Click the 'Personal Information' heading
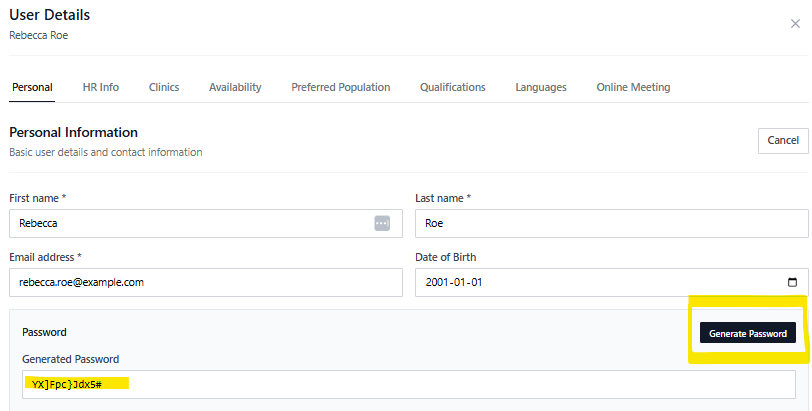The image size is (812, 411). [74, 133]
